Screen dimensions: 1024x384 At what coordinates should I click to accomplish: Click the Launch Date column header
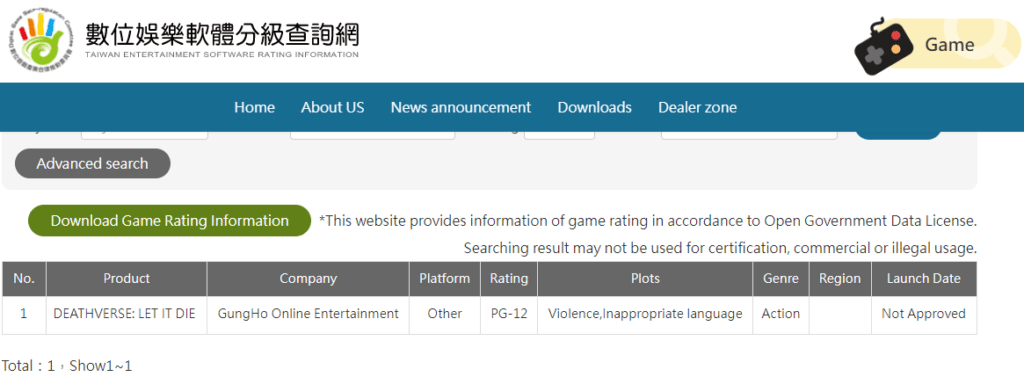(x=923, y=279)
